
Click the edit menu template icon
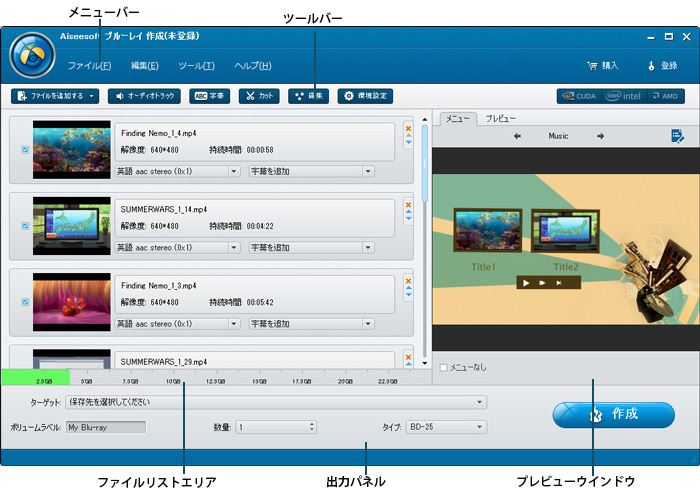point(678,136)
